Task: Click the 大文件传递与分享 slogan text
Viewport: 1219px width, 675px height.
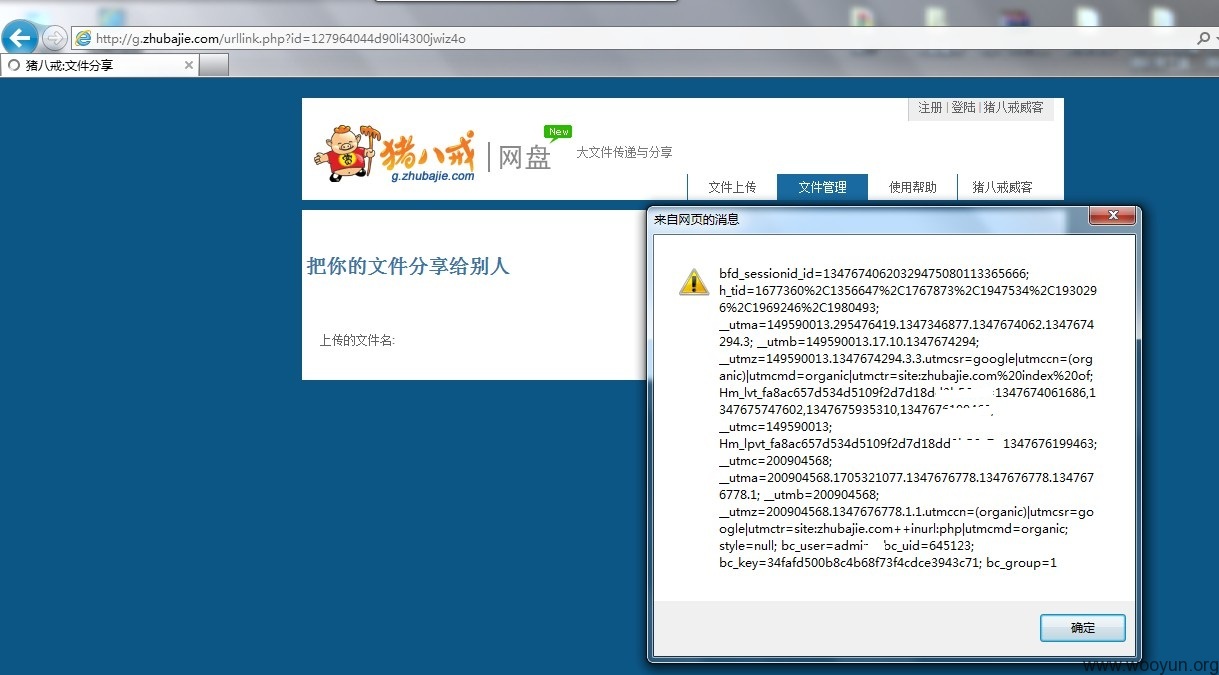Action: [x=624, y=152]
